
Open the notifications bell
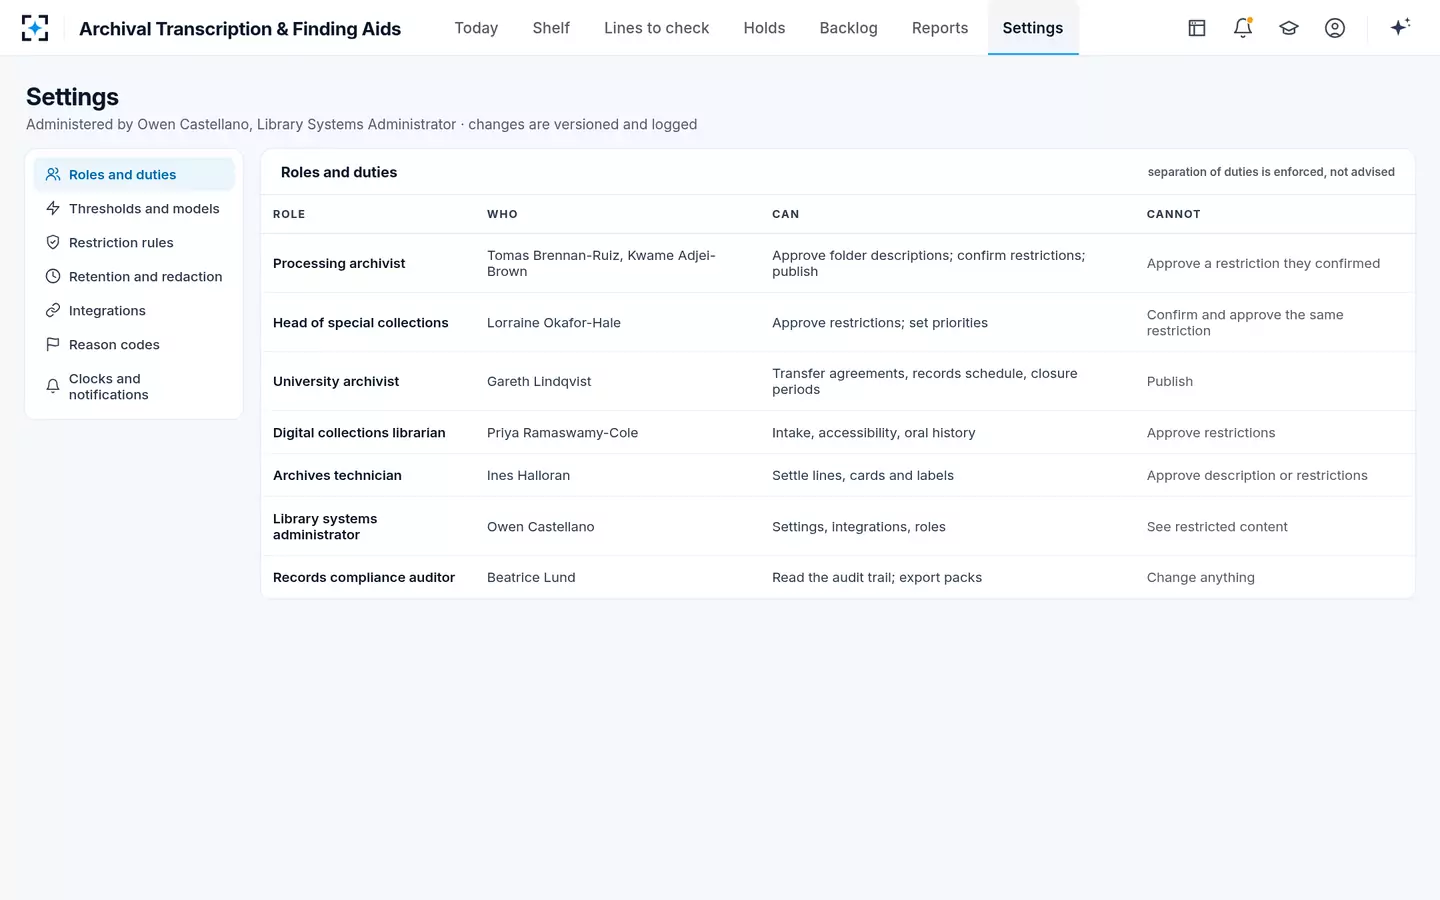1243,28
